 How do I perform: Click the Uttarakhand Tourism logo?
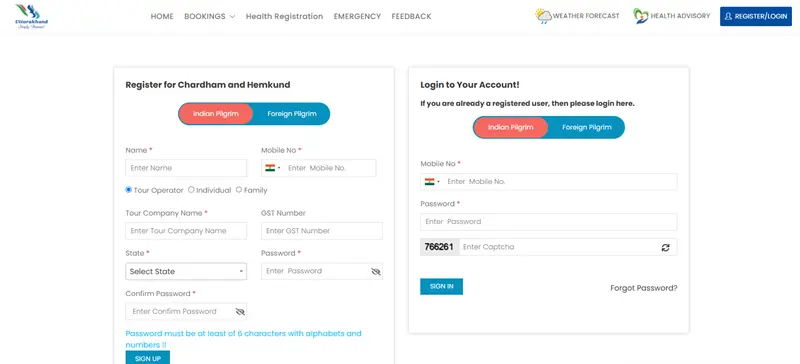coord(32,16)
